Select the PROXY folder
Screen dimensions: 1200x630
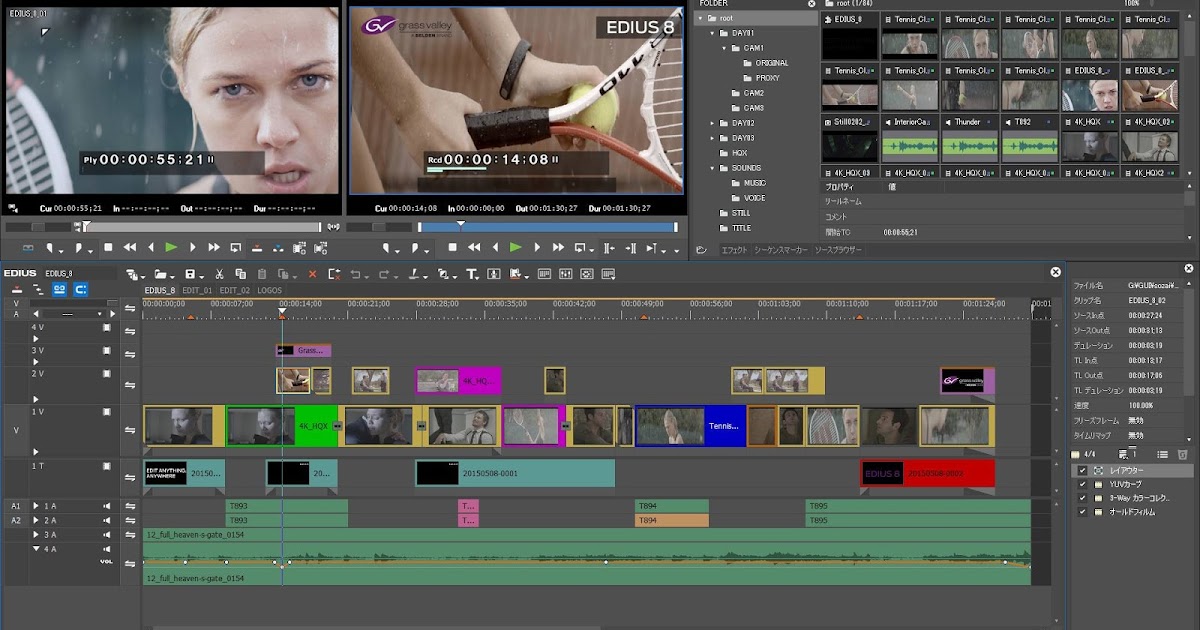point(768,78)
